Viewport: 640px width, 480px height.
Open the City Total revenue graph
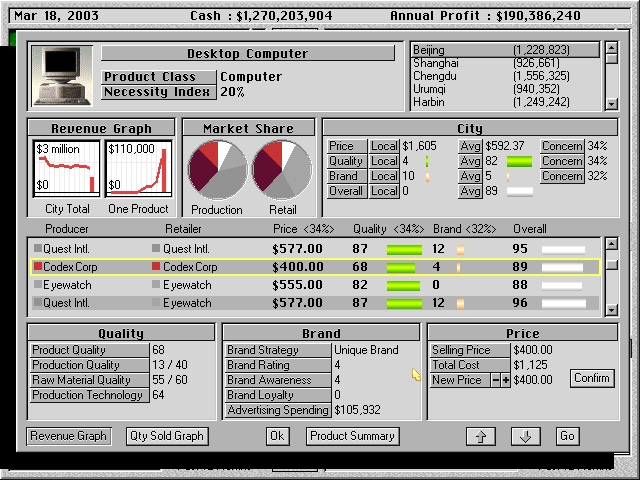coord(68,169)
